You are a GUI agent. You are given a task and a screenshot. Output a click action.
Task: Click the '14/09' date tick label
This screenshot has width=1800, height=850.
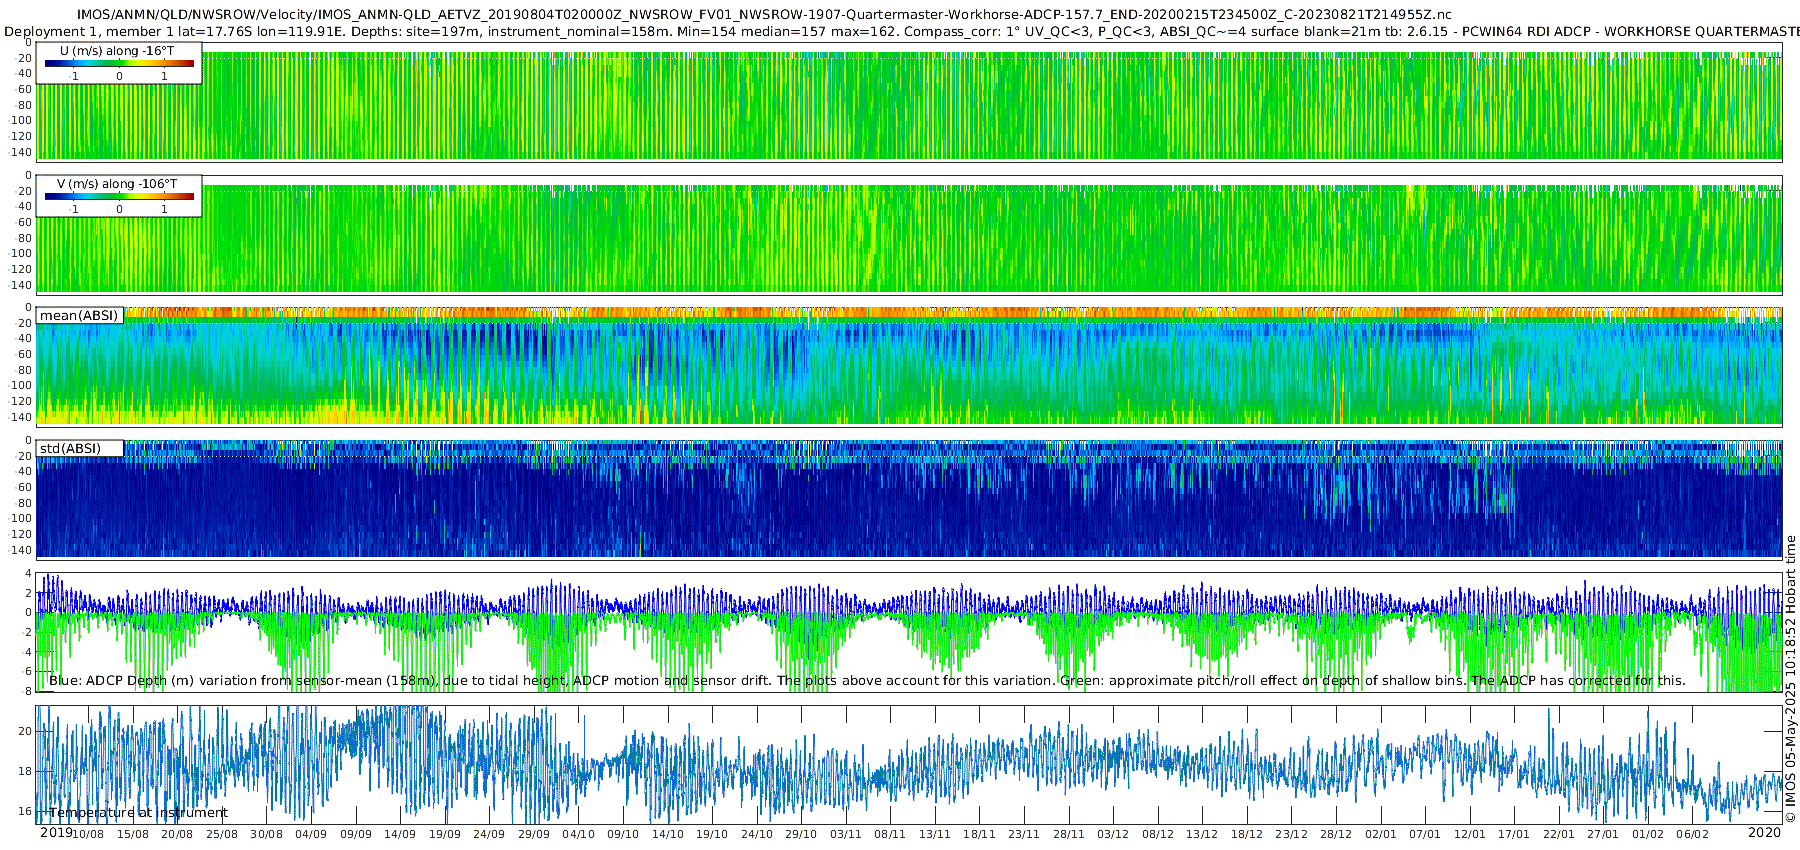tap(400, 834)
